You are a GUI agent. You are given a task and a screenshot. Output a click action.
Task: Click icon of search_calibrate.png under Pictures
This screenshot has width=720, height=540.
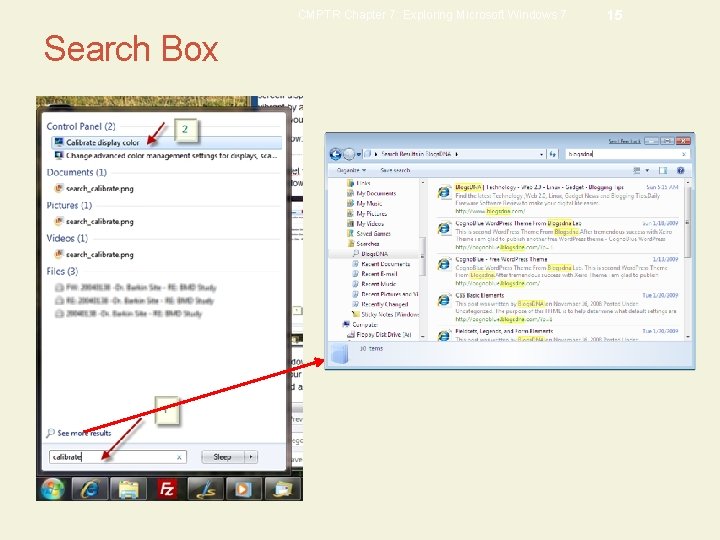[x=59, y=221]
